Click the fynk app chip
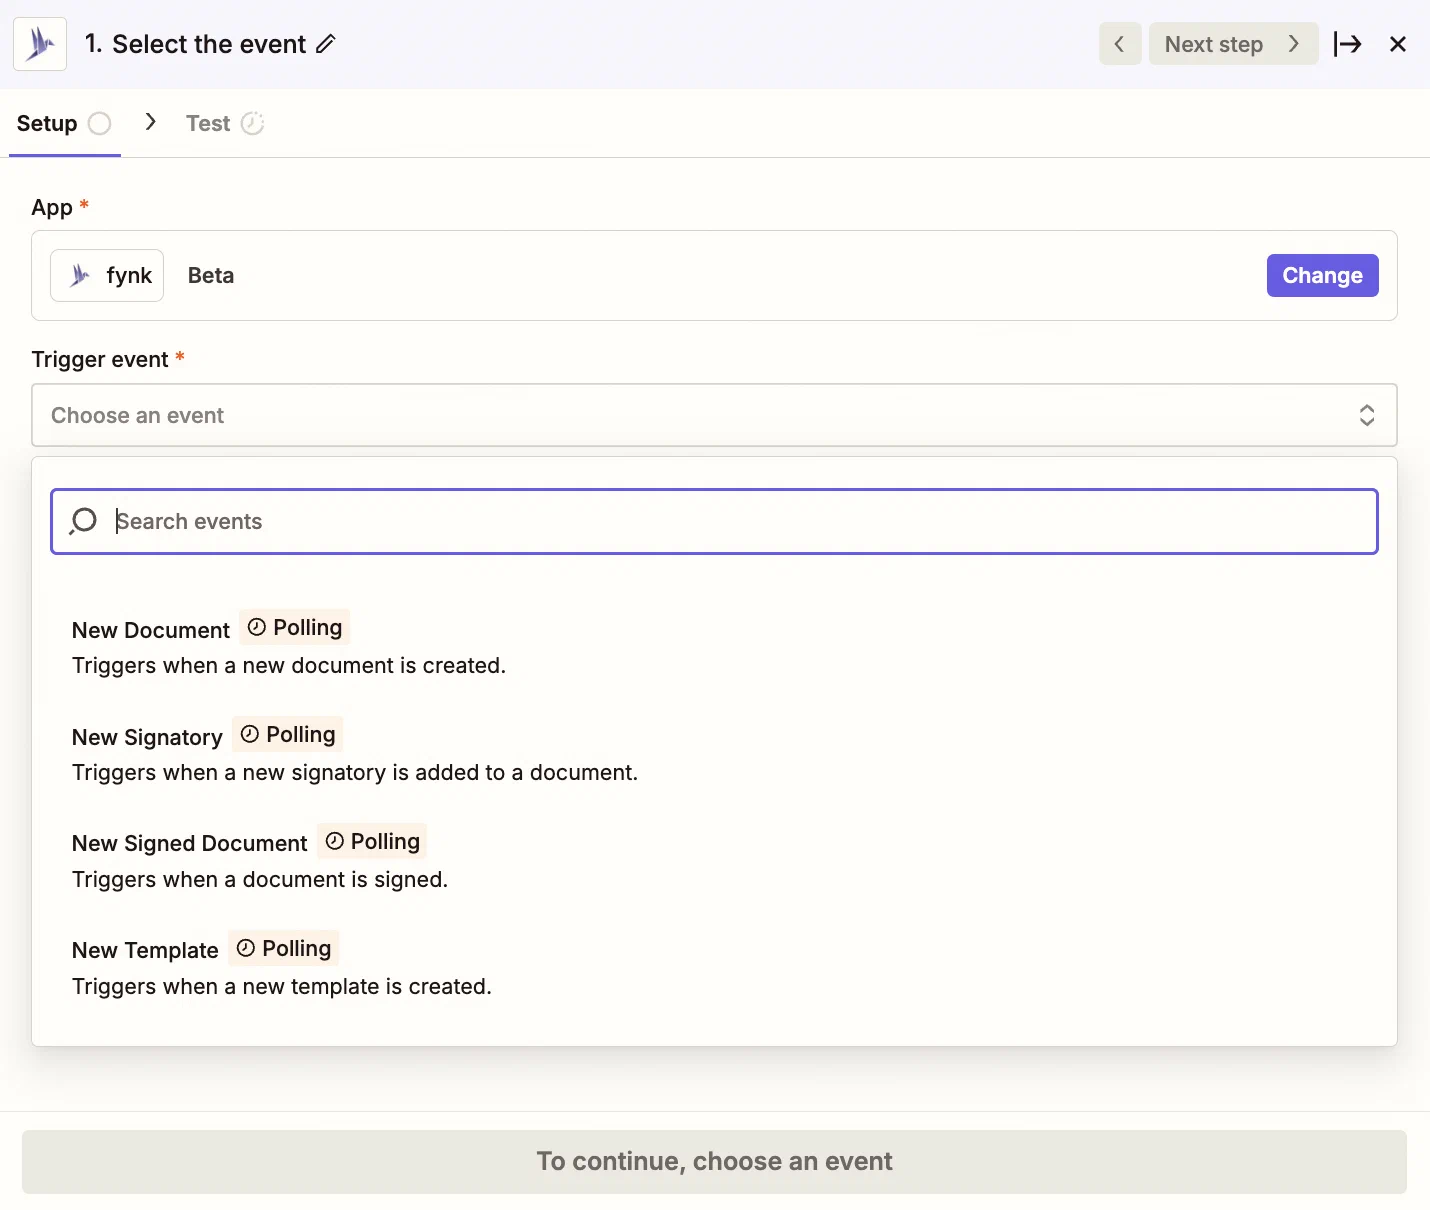1430x1210 pixels. coord(107,275)
